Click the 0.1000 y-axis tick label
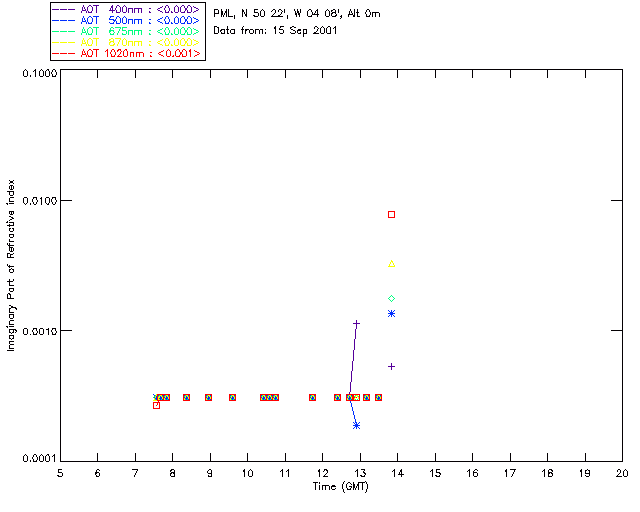This screenshot has height=512, width=640. pos(39,73)
